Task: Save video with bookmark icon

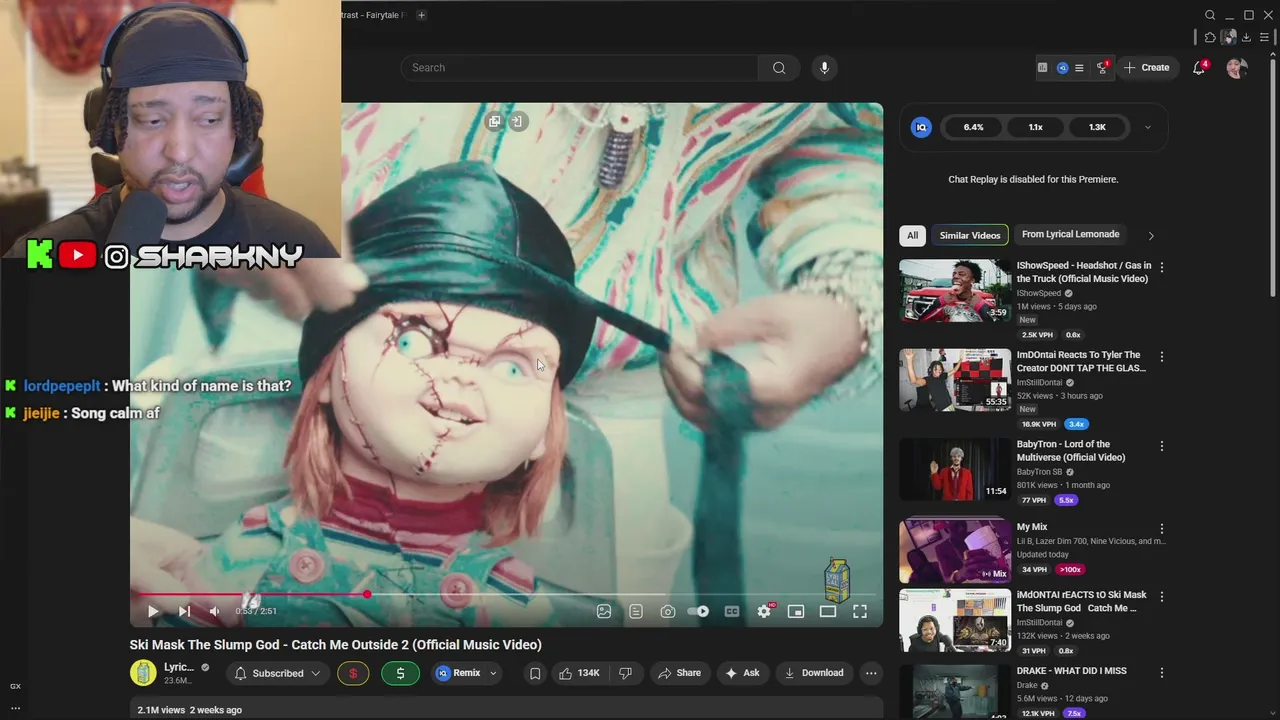Action: 535,673
